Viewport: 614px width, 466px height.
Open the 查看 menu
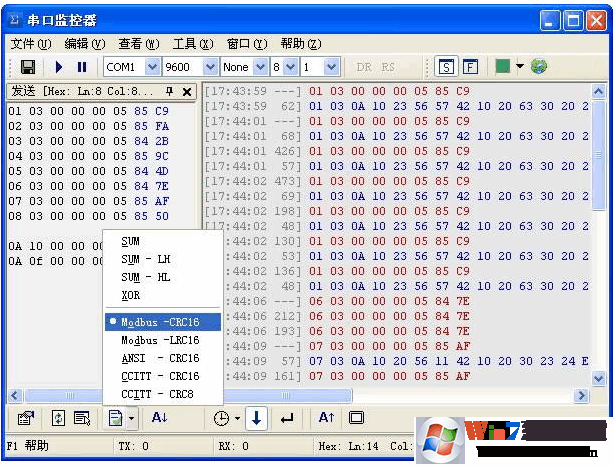click(x=139, y=43)
